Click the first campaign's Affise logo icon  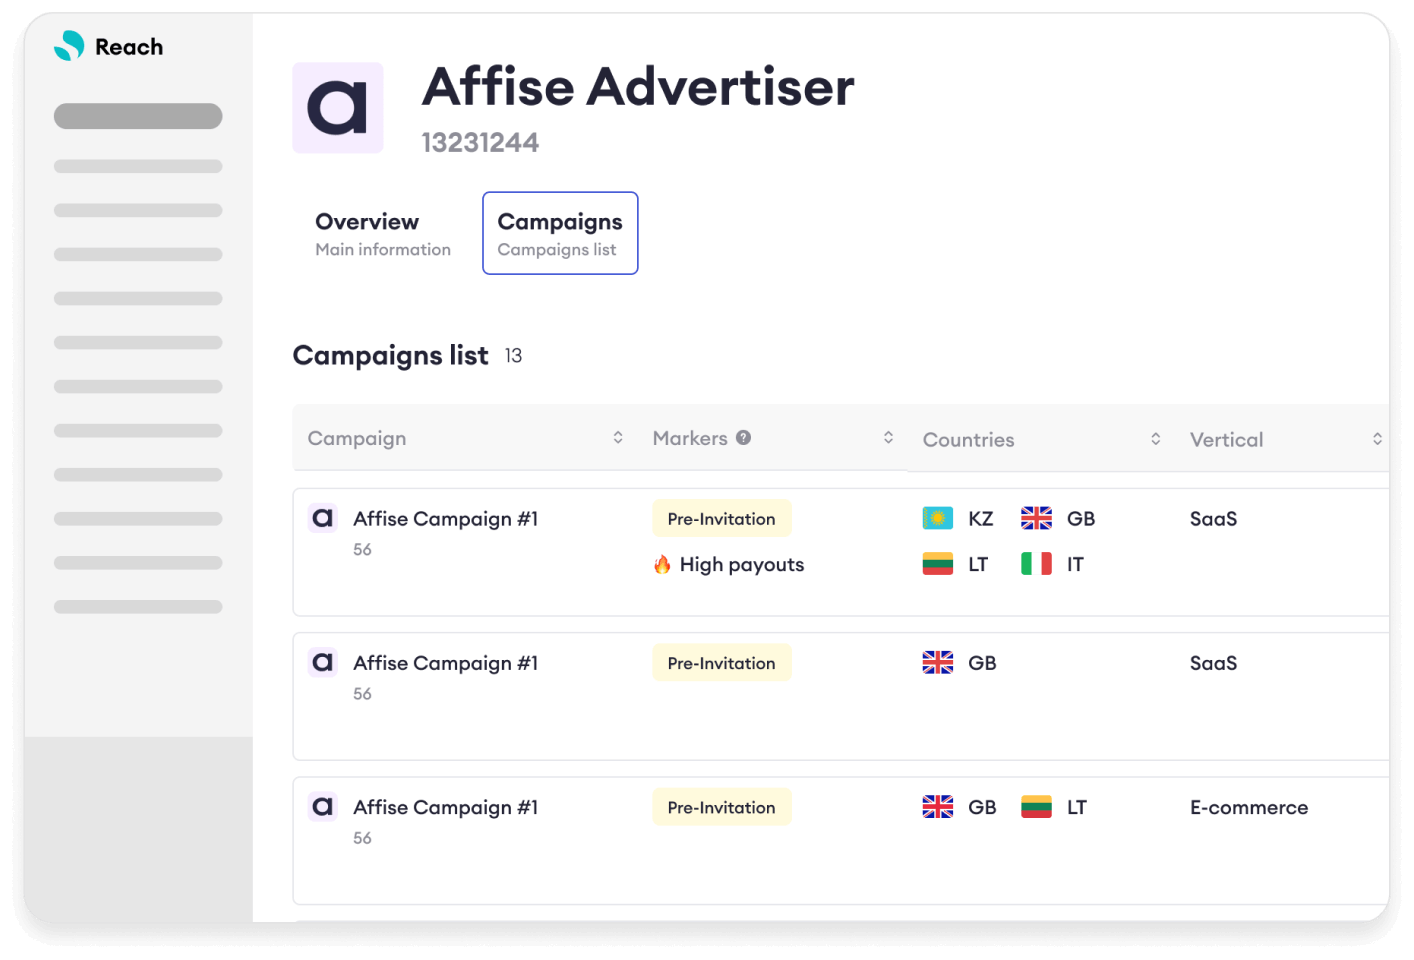click(322, 518)
